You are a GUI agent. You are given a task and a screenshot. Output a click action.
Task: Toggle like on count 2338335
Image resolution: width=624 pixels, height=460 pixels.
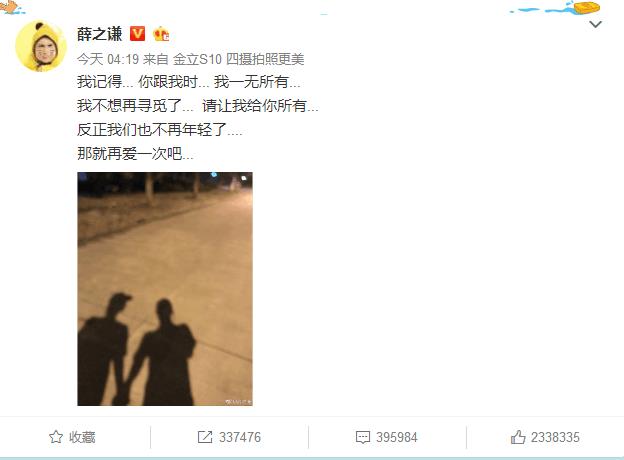click(555, 437)
